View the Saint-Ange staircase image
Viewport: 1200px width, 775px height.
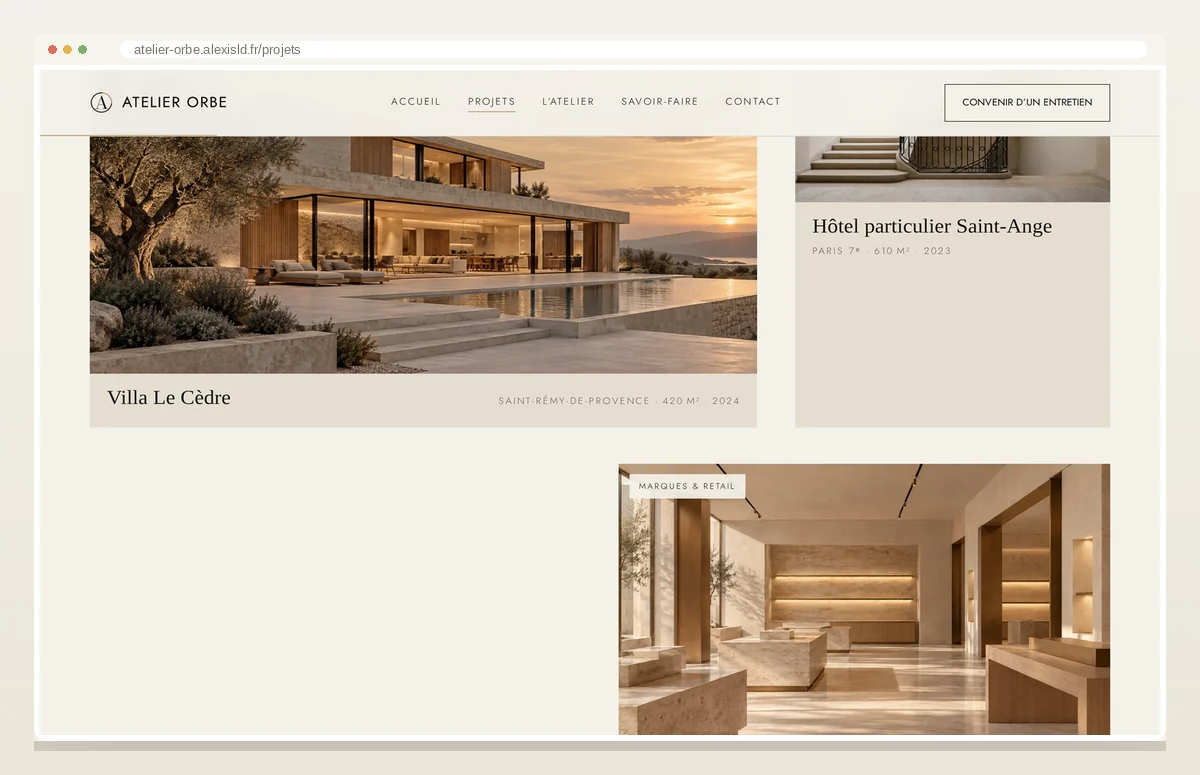point(952,169)
